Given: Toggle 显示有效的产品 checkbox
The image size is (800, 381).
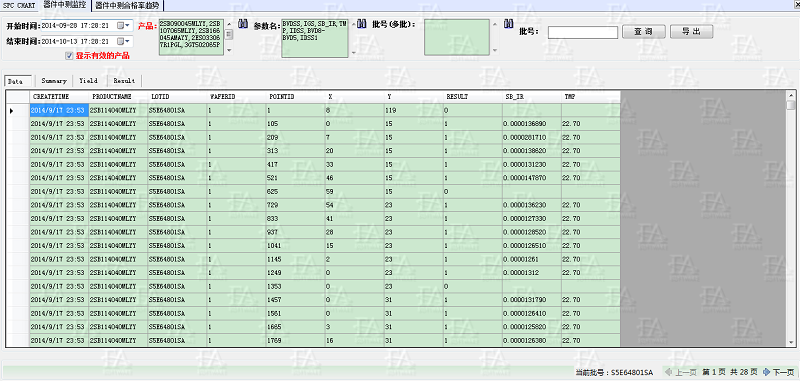Looking at the screenshot, I should tap(69, 56).
